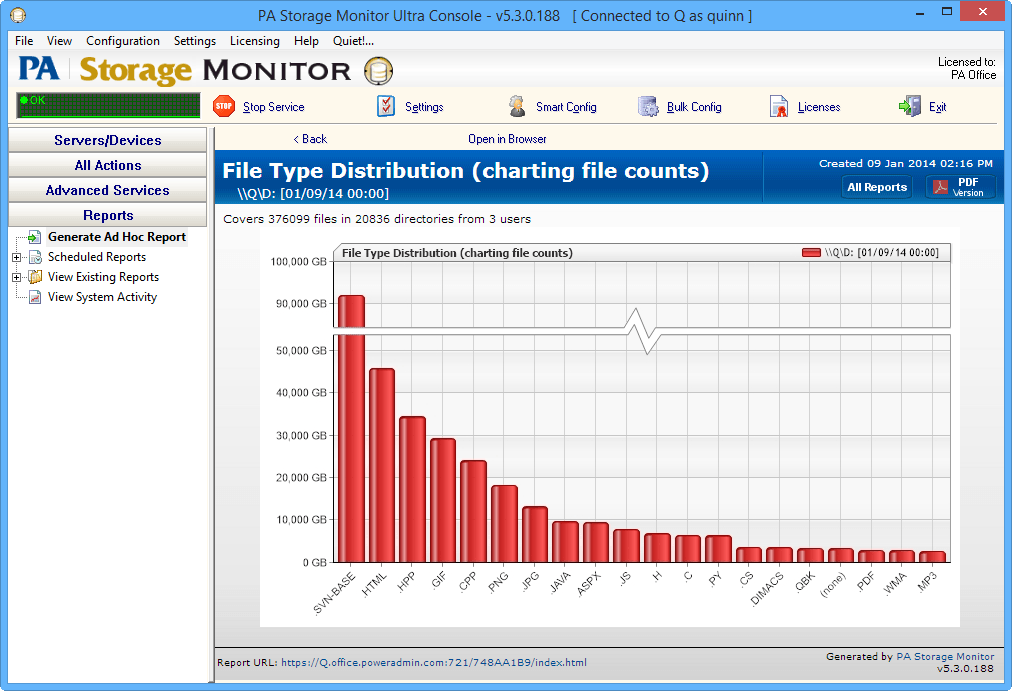
Task: Click the Bulk Config label
Action: click(694, 107)
